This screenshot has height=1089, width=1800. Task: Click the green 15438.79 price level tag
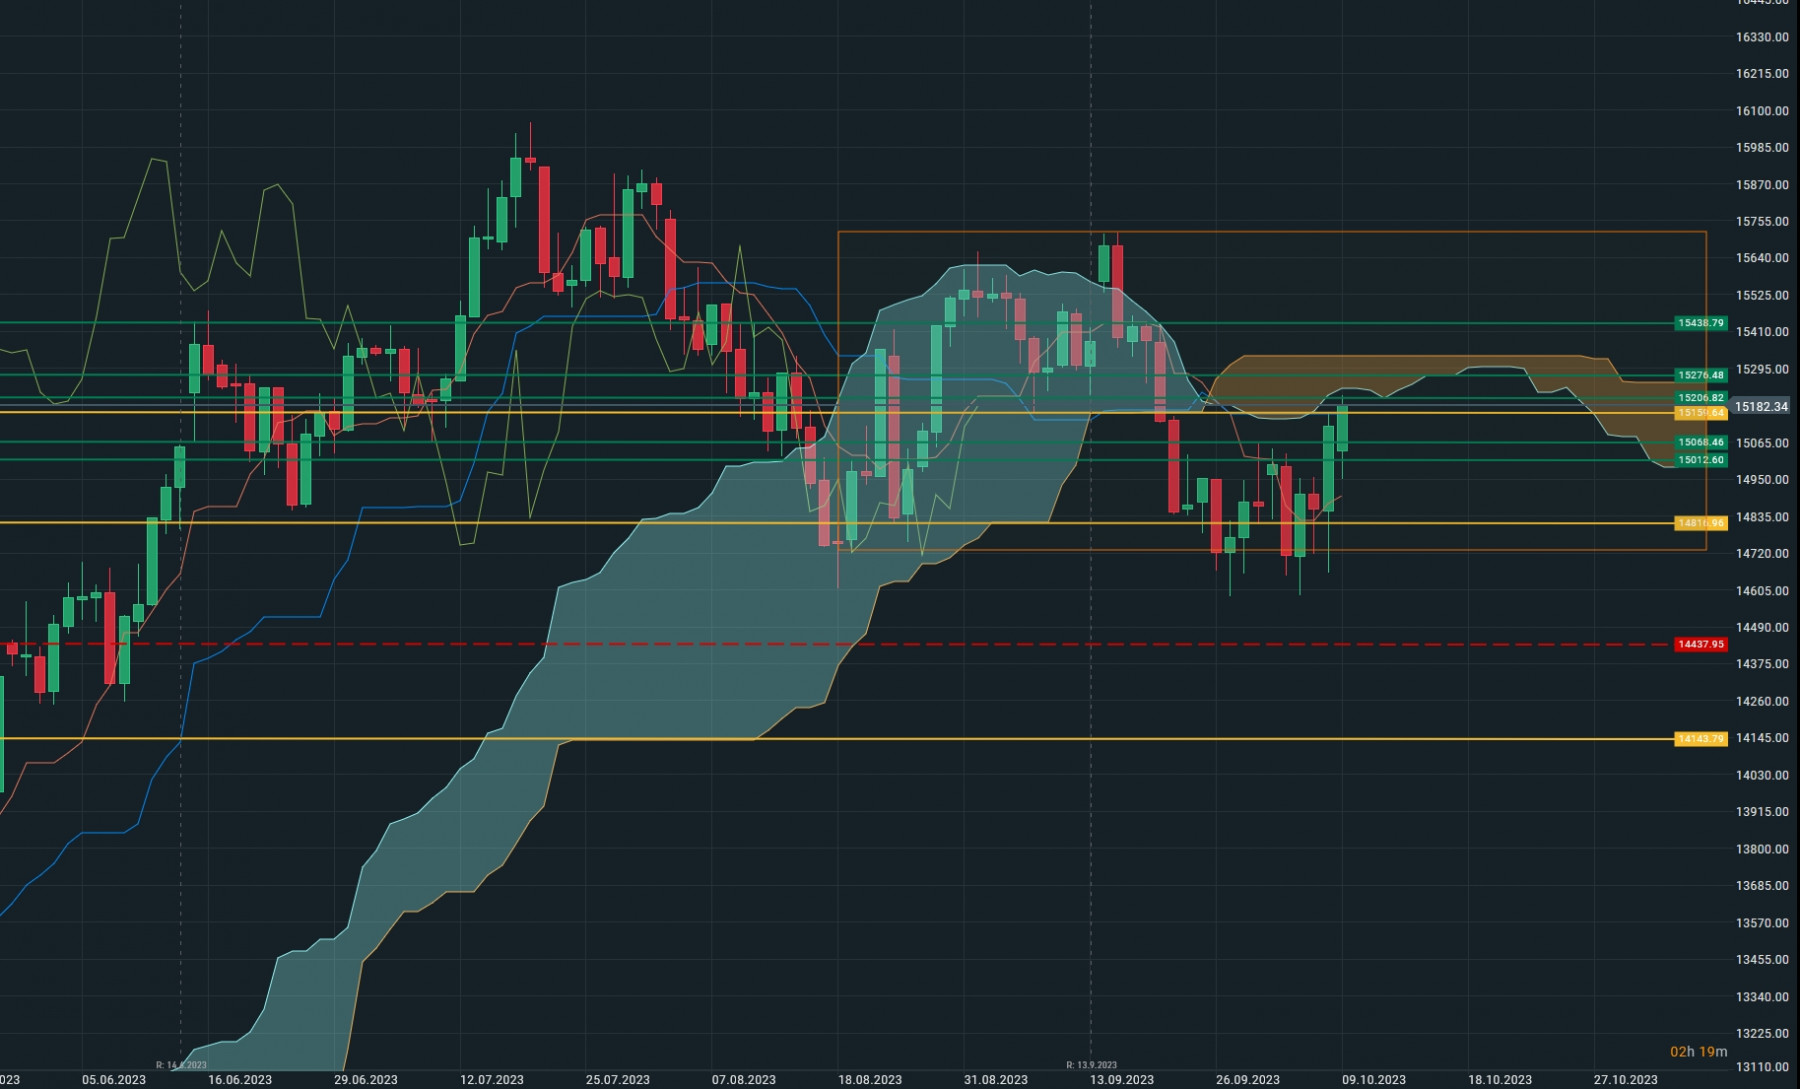click(x=1700, y=323)
